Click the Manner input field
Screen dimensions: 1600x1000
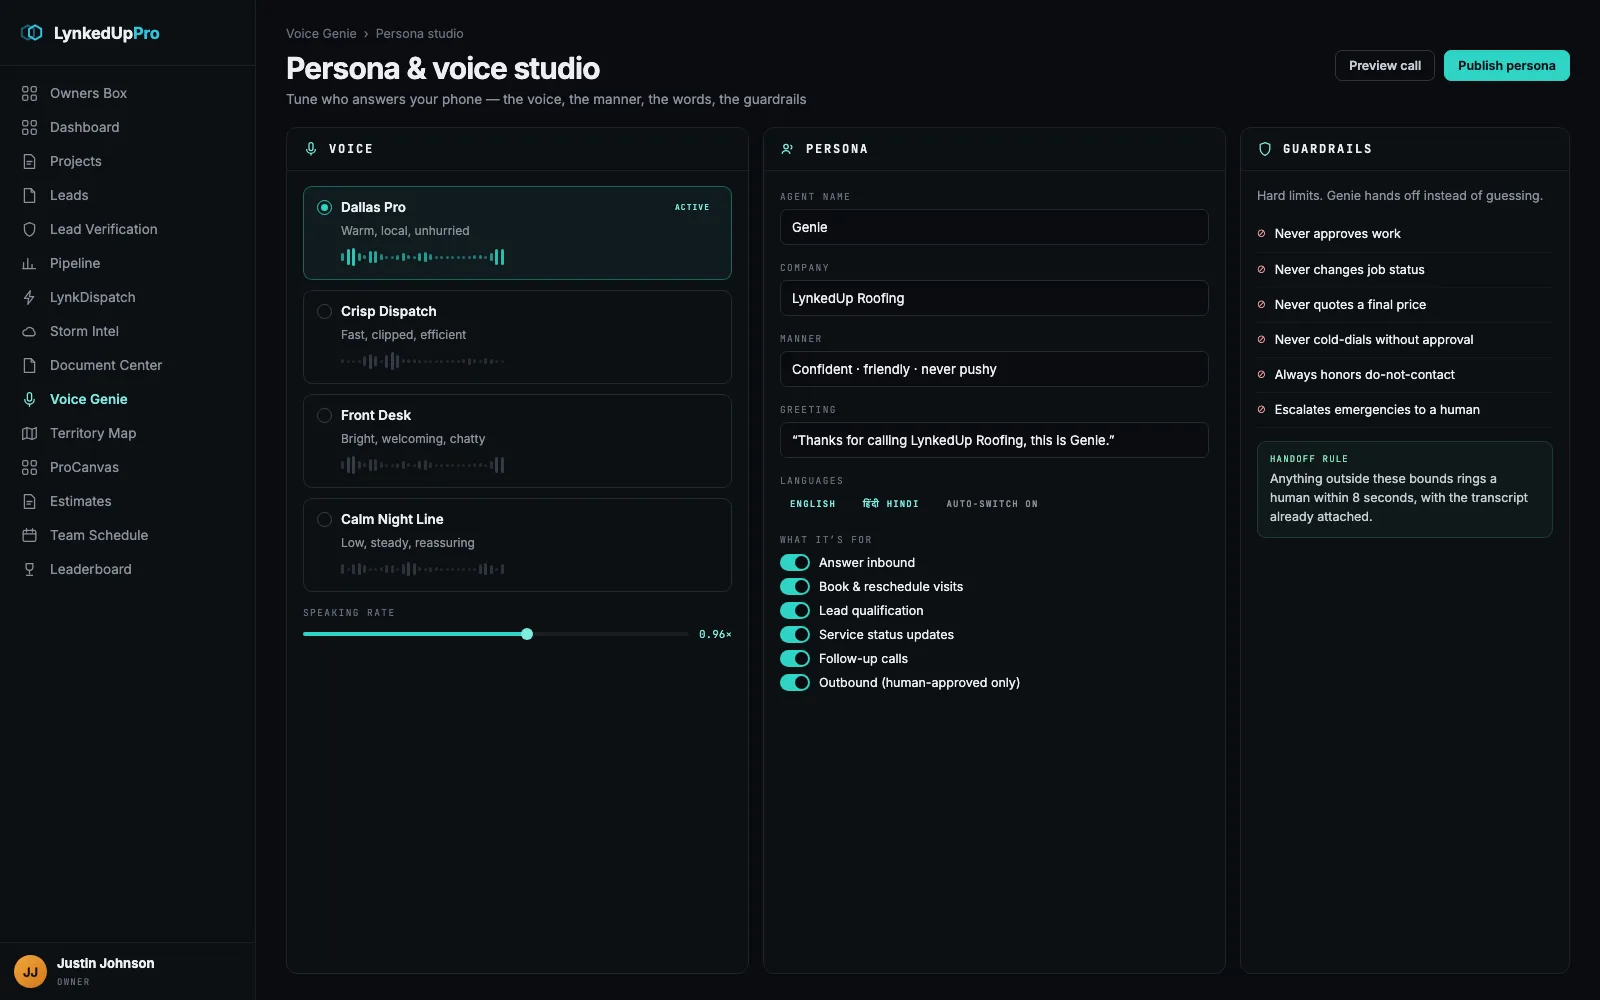(994, 369)
